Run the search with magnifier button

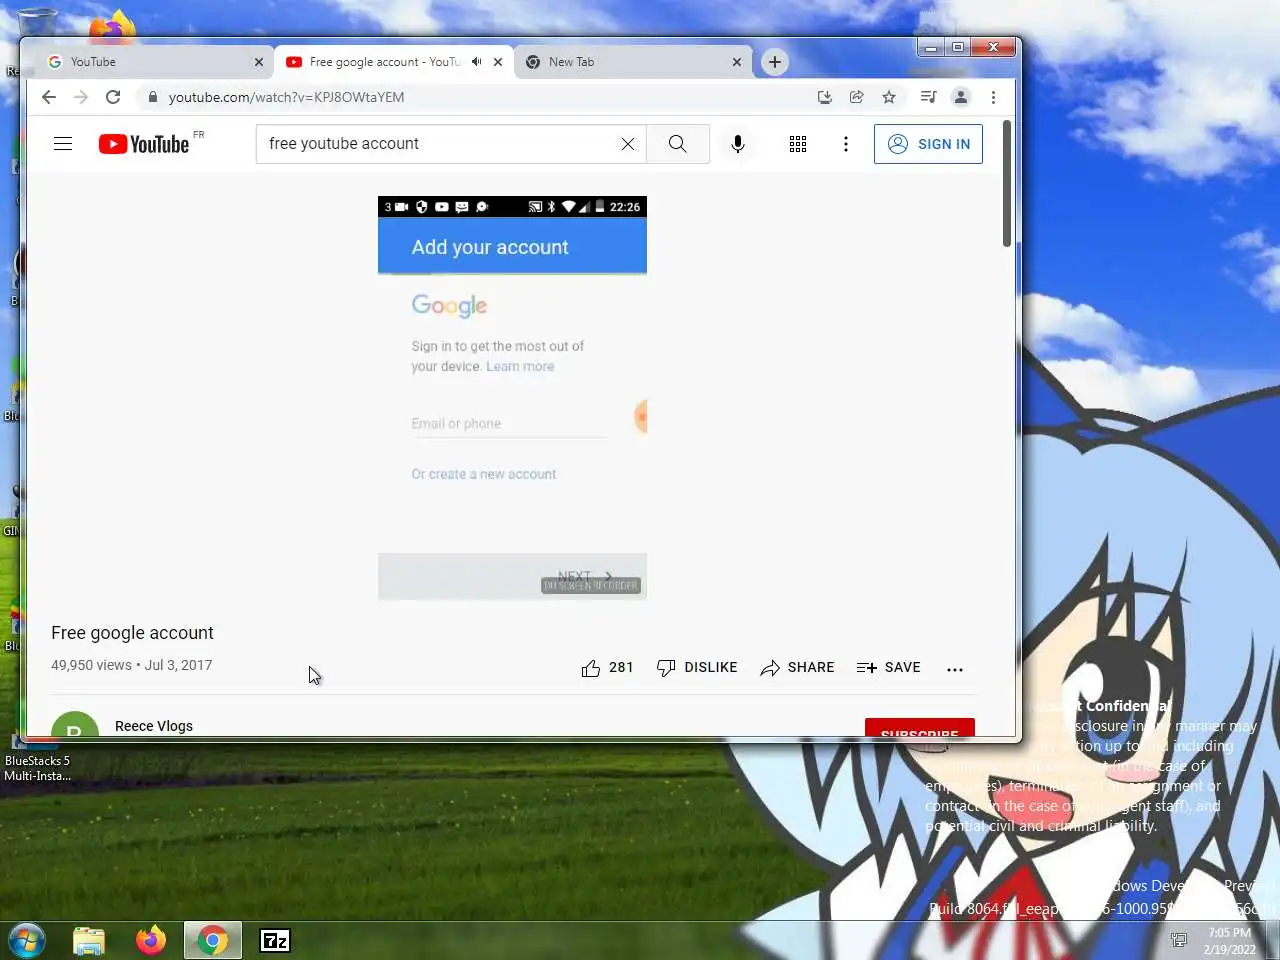point(678,144)
